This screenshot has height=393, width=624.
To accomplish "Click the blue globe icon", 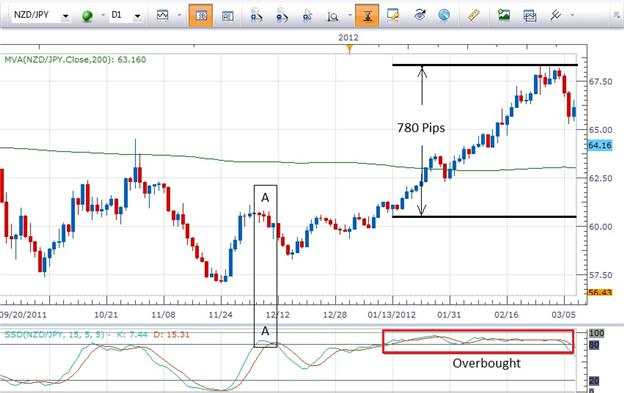I will tap(444, 15).
